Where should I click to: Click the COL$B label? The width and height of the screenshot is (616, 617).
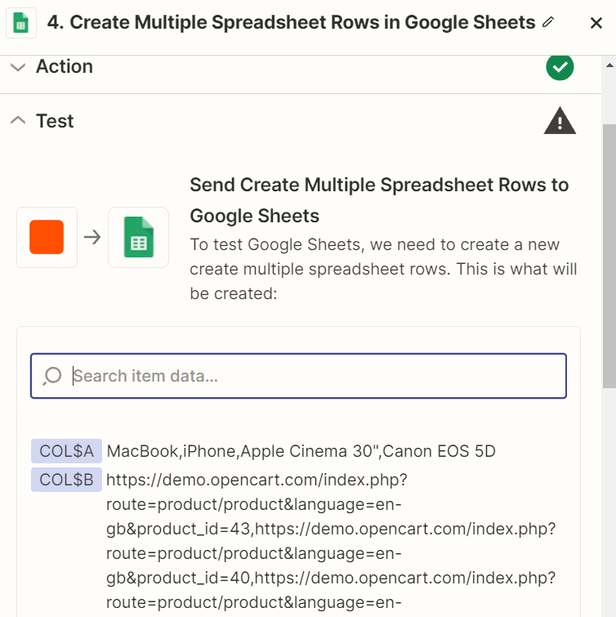pyautogui.click(x=67, y=480)
